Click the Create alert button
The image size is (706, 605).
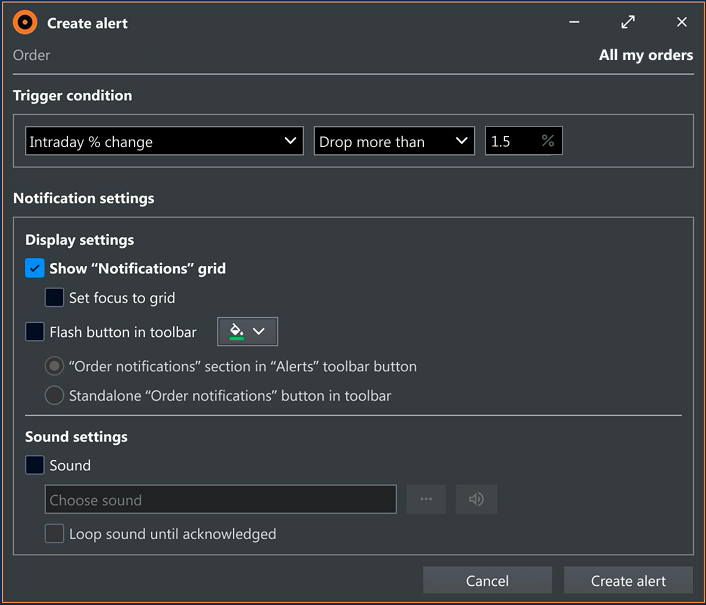tap(628, 580)
